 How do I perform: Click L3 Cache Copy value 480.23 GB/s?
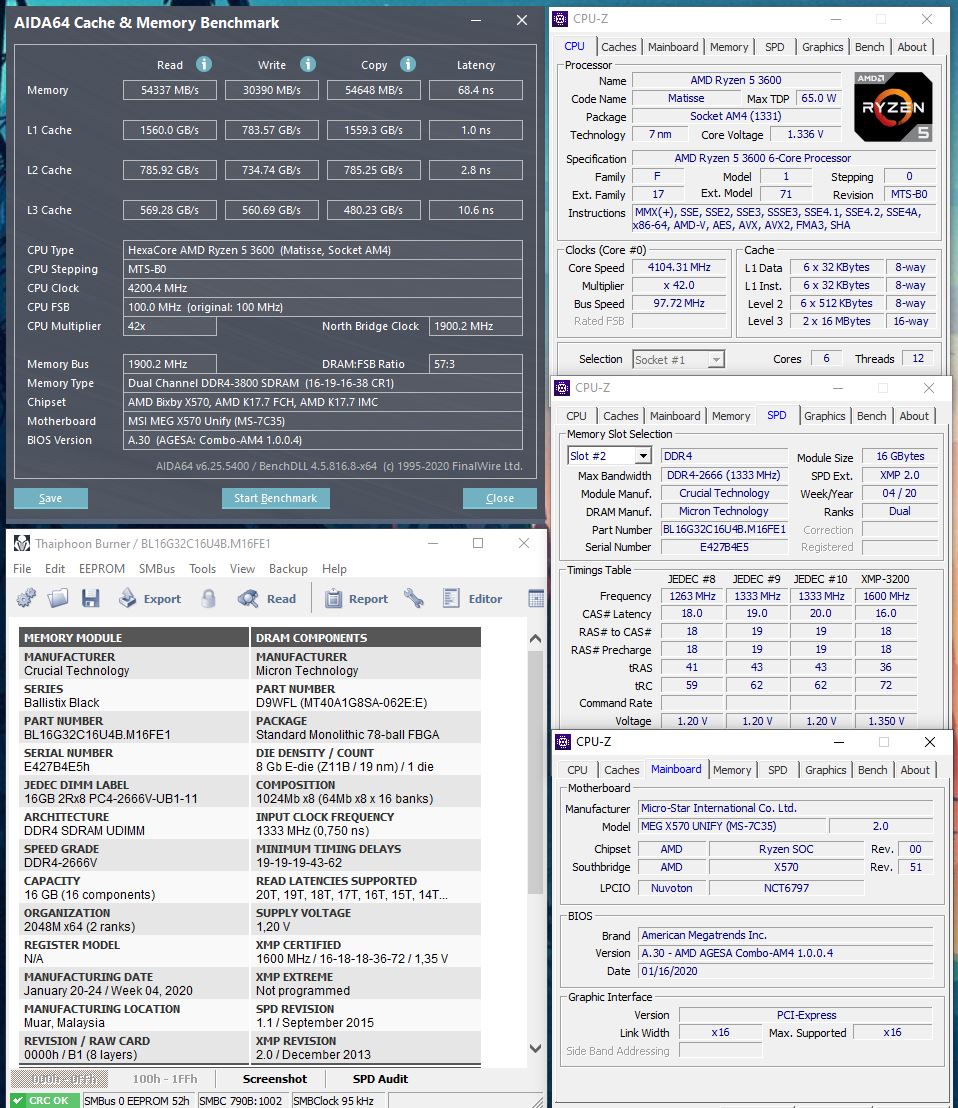point(374,210)
